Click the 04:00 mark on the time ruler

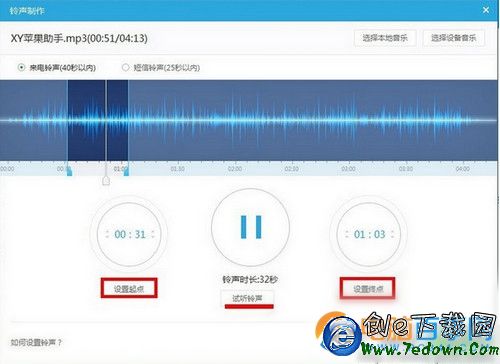coord(463,169)
